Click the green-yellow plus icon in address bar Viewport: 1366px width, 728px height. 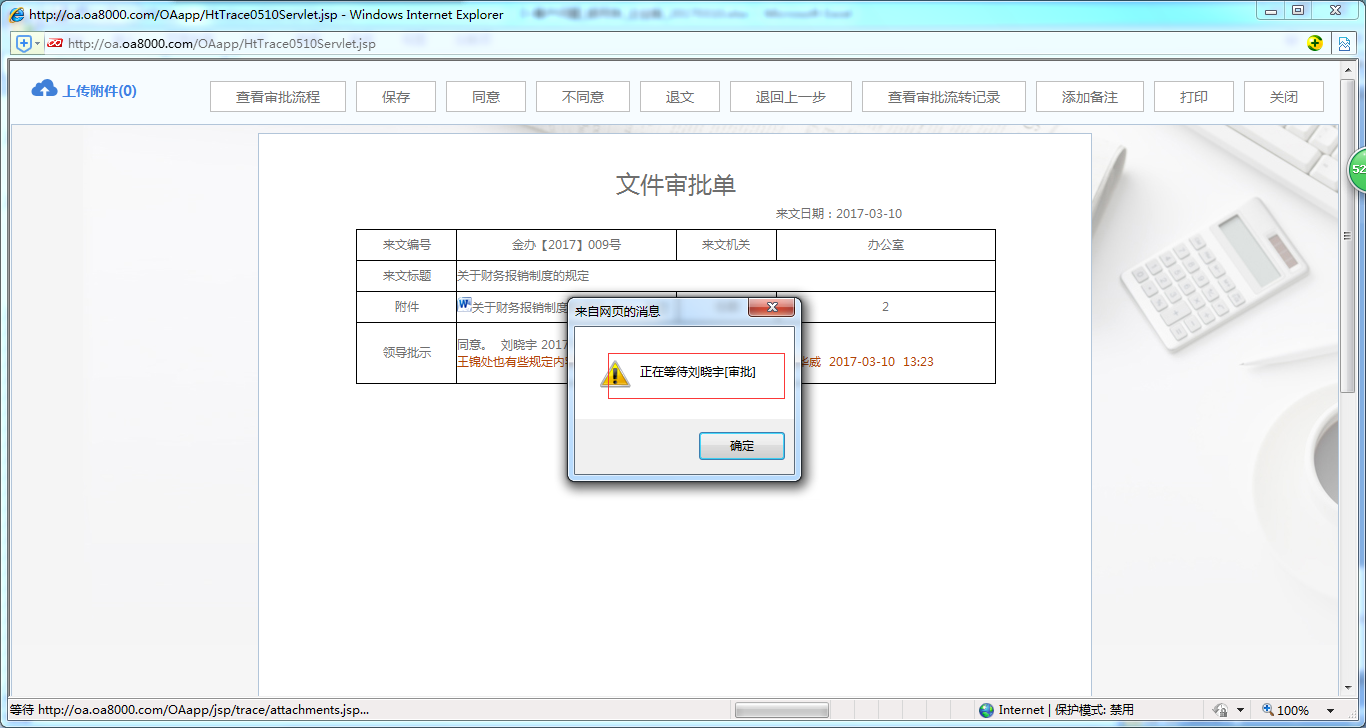click(1315, 43)
